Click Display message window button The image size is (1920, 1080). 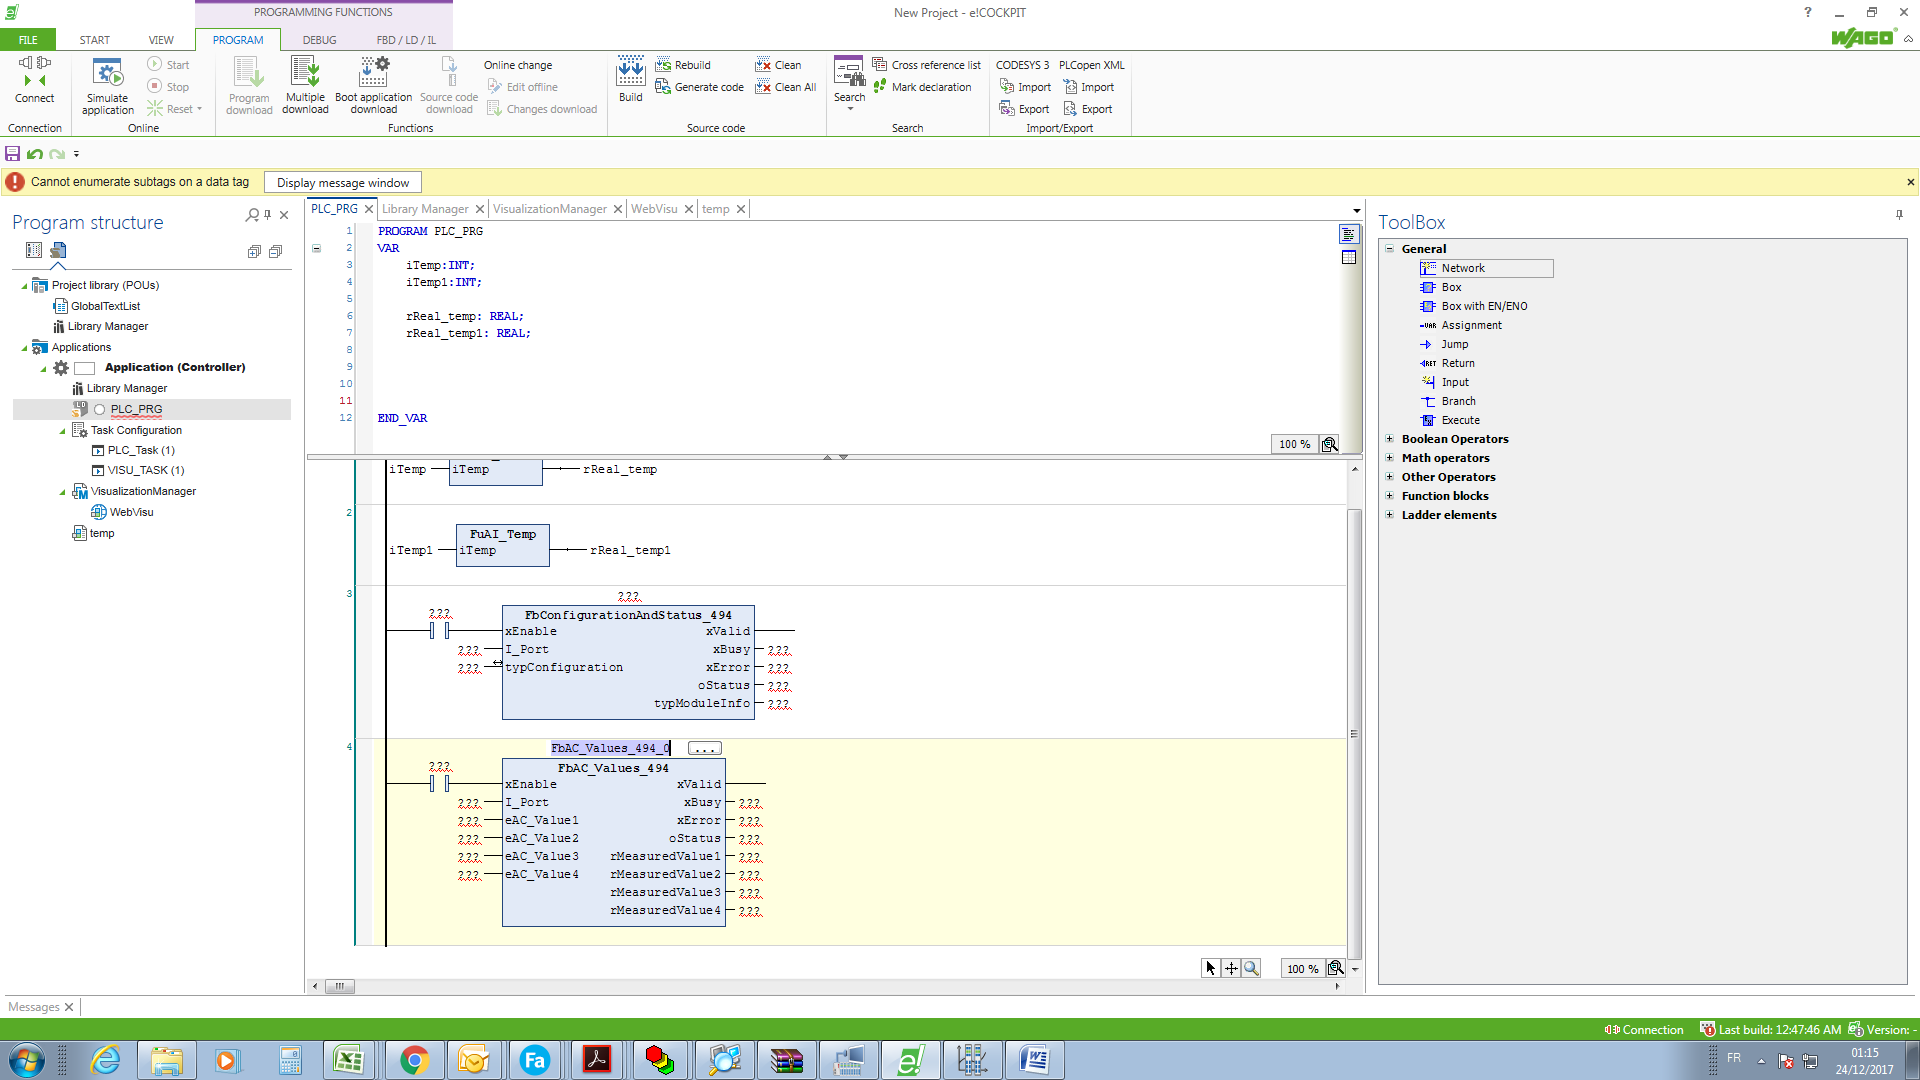pos(343,183)
